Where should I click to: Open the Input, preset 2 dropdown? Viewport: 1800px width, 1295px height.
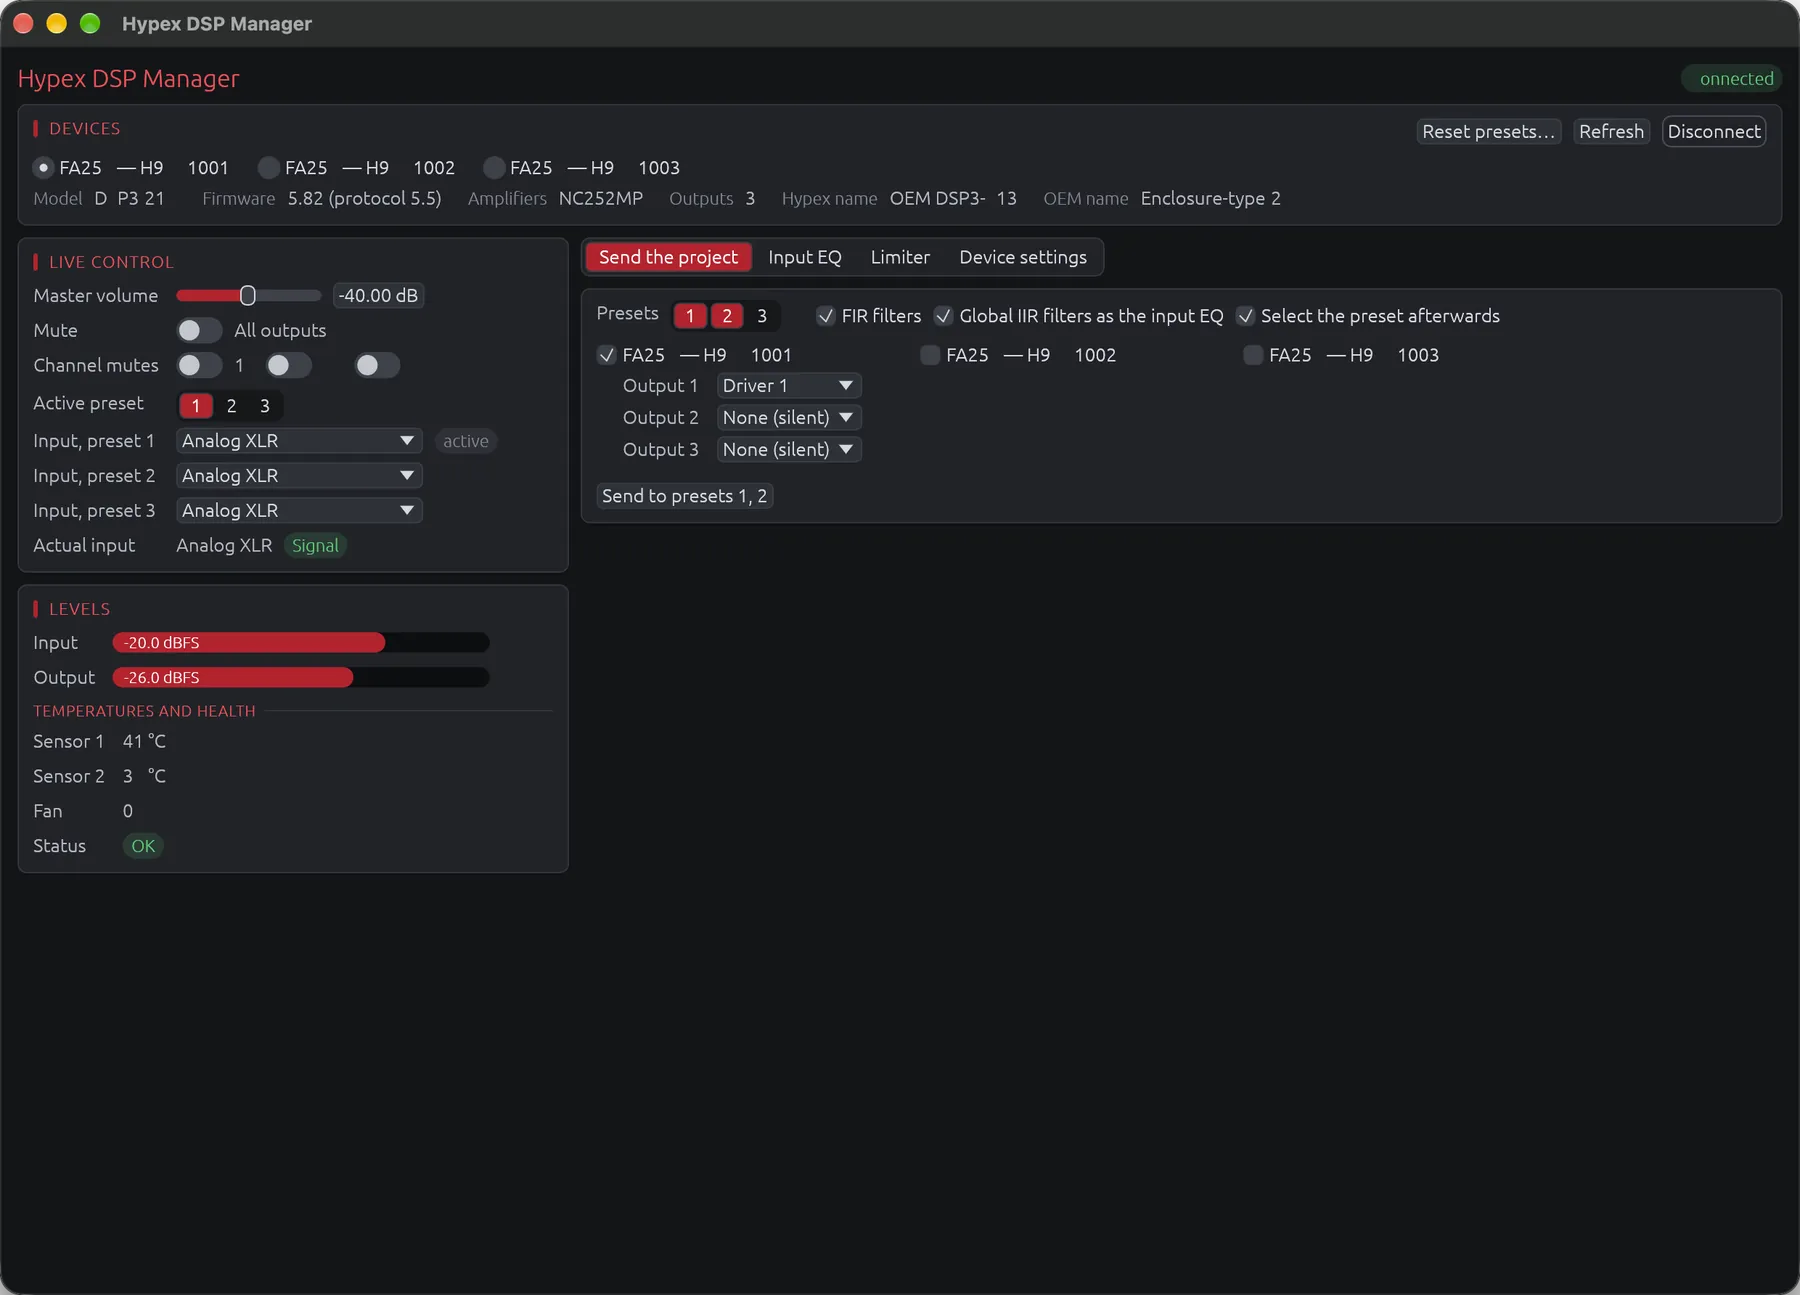299,476
